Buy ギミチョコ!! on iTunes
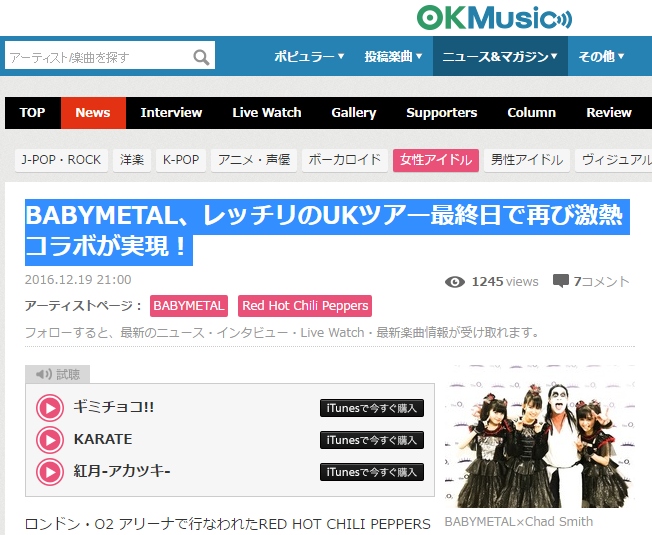652x535 pixels. pyautogui.click(x=372, y=408)
